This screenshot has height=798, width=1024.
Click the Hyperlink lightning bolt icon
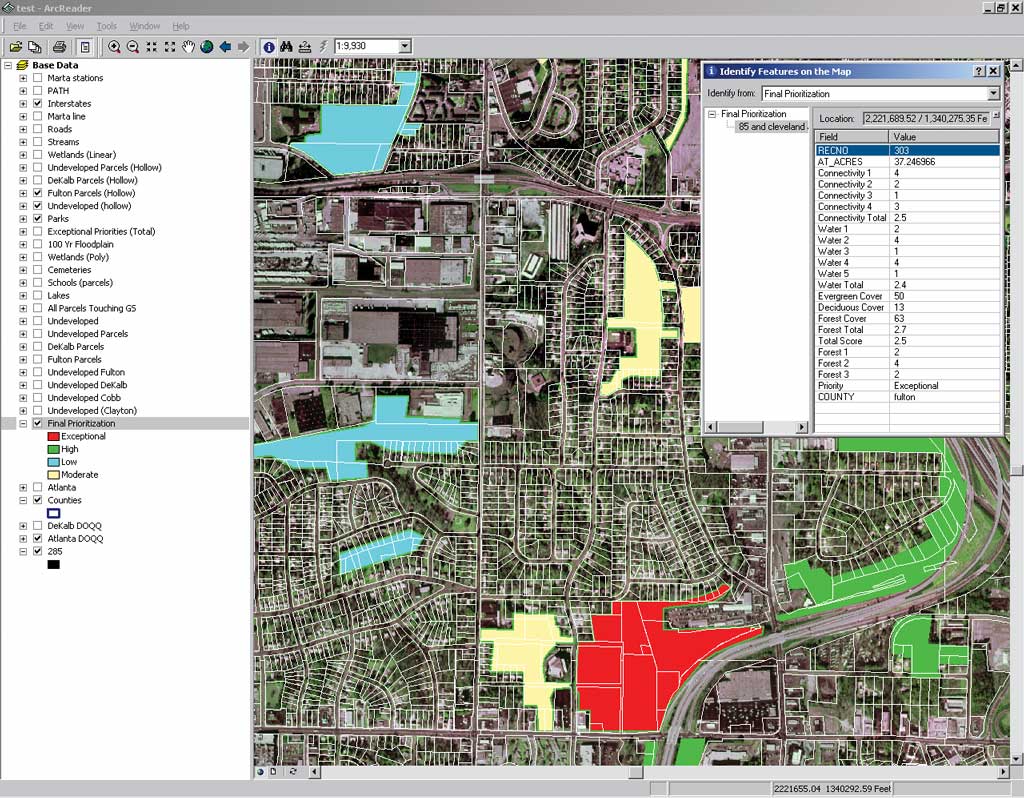(323, 46)
